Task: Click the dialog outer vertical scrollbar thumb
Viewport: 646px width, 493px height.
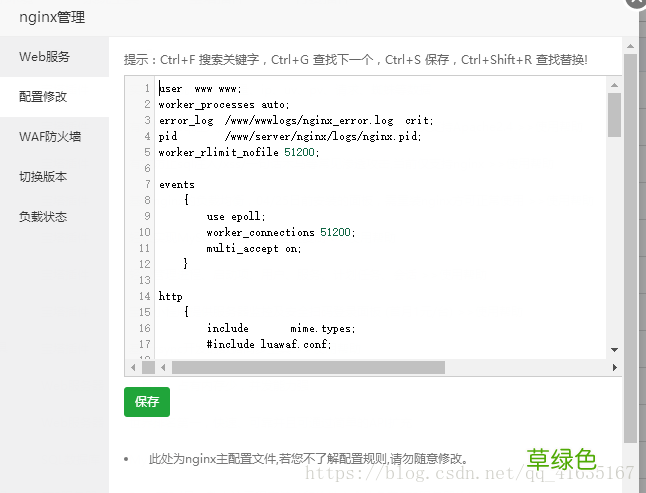Action: 630,248
